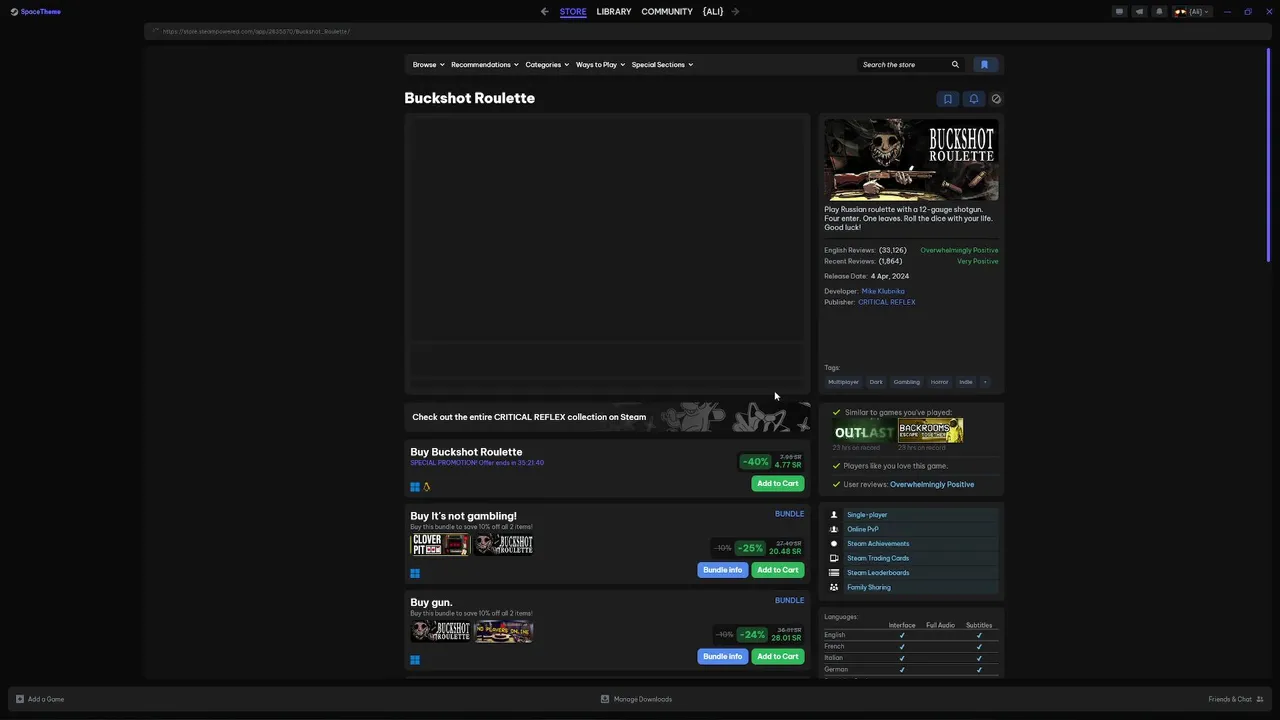The height and width of the screenshot is (720, 1280).
Task: Expand the Recommendations dropdown
Action: pyautogui.click(x=485, y=65)
